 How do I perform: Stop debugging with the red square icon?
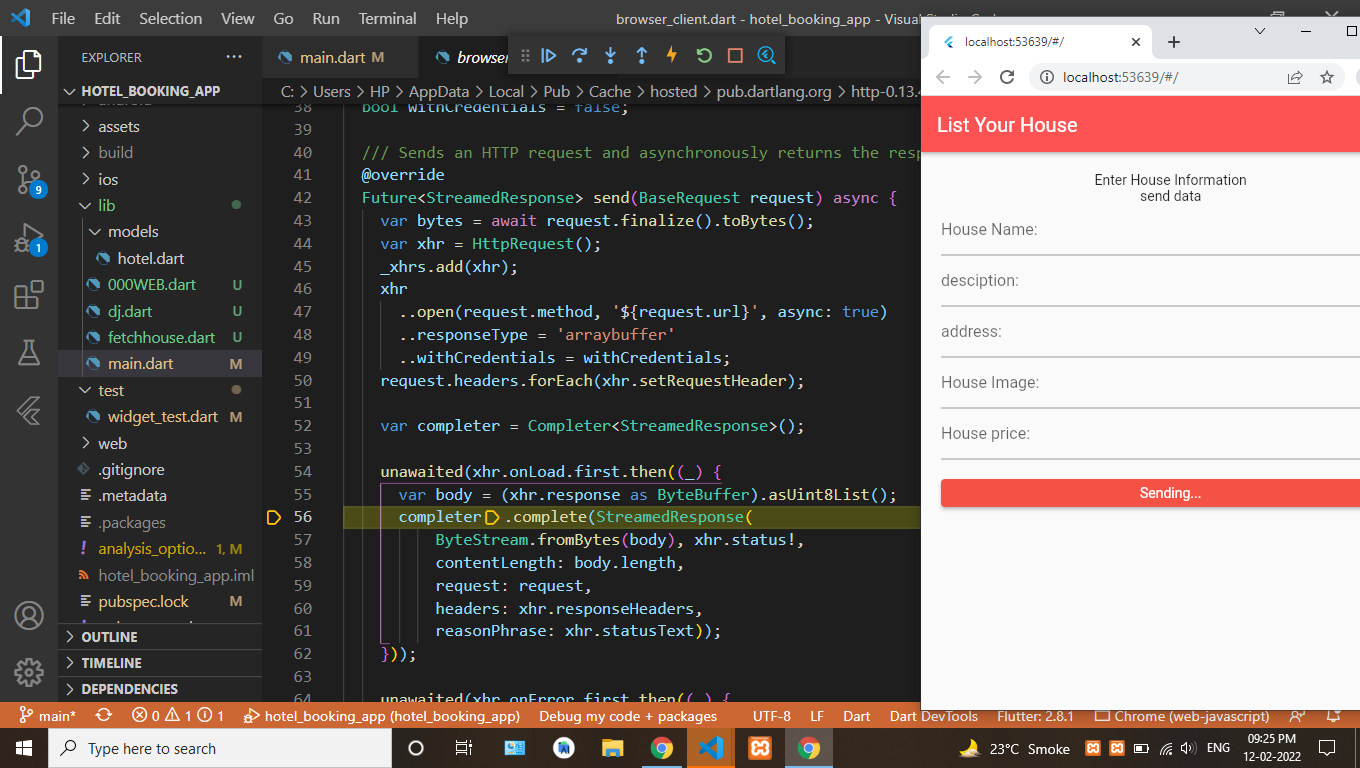(x=735, y=56)
